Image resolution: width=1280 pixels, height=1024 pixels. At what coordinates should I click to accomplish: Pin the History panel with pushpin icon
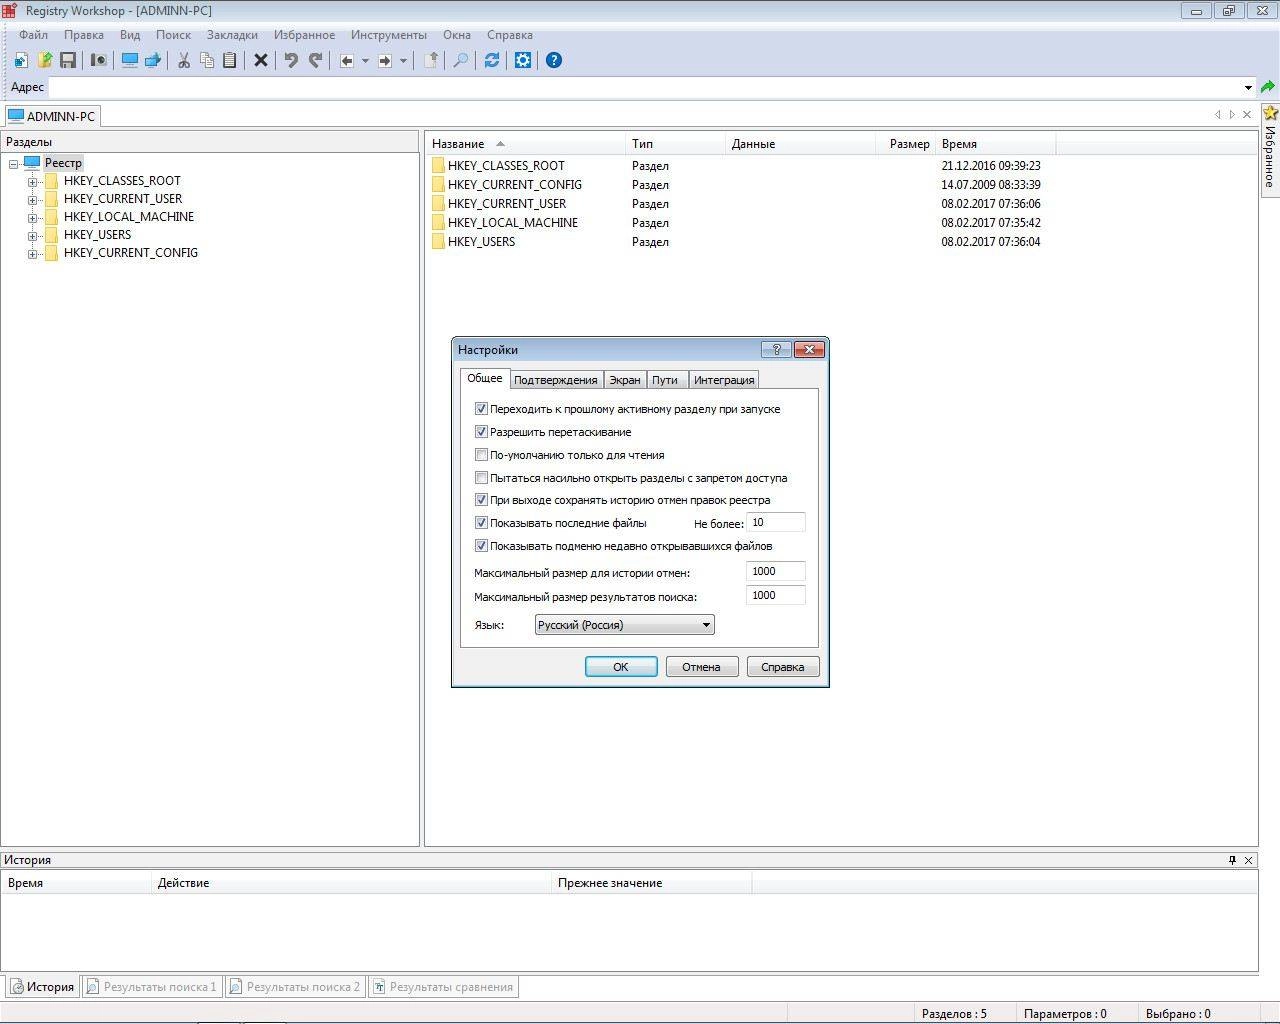(1232, 860)
